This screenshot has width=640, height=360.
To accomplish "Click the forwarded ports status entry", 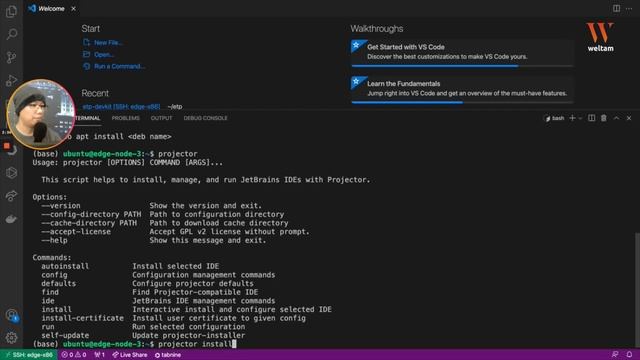I will 99,355.
